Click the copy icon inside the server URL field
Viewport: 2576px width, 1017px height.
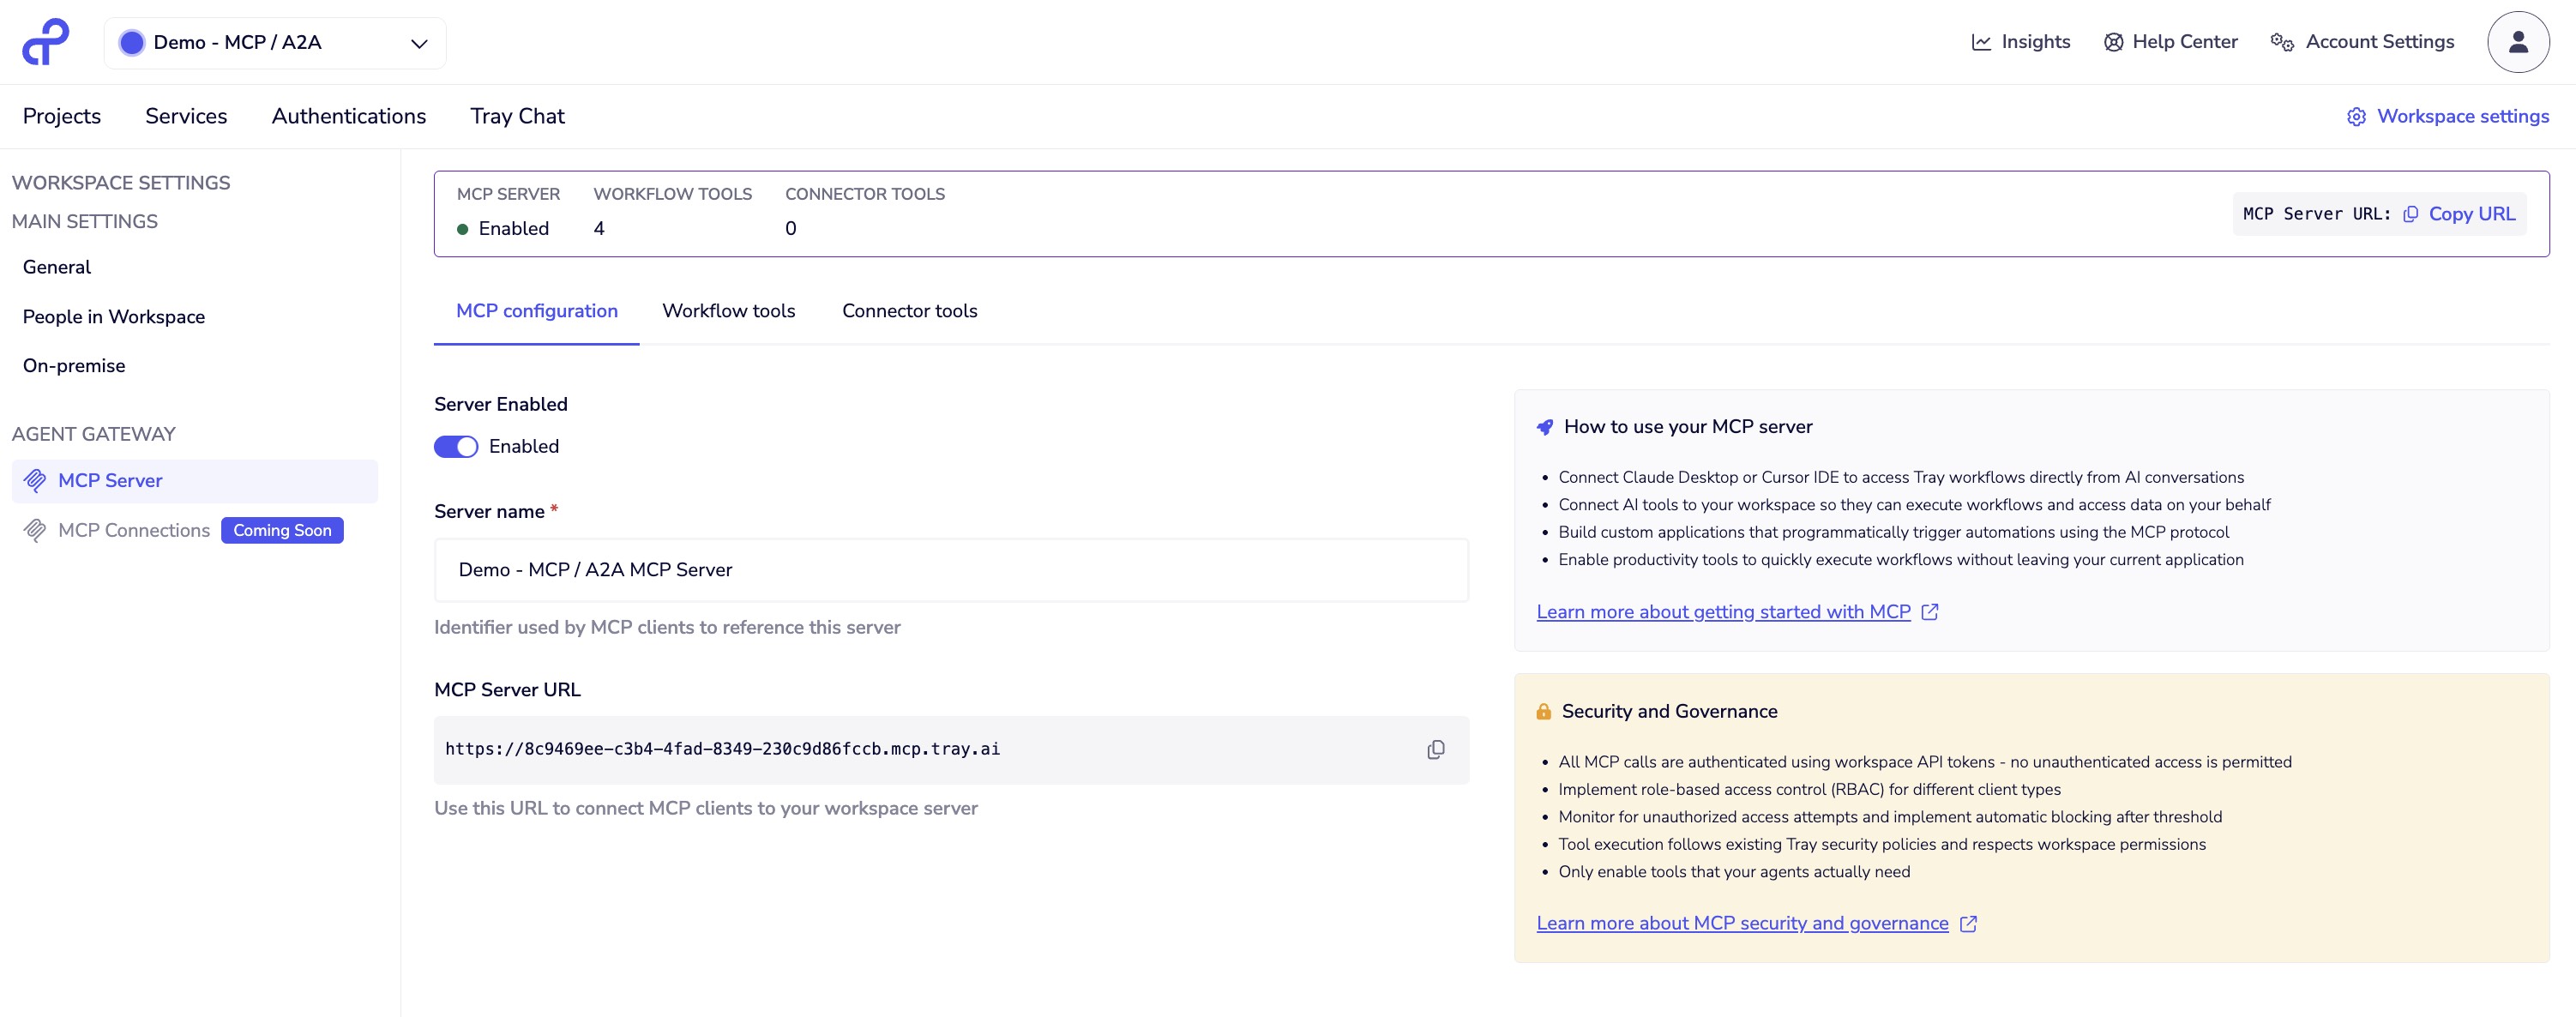(x=1436, y=749)
